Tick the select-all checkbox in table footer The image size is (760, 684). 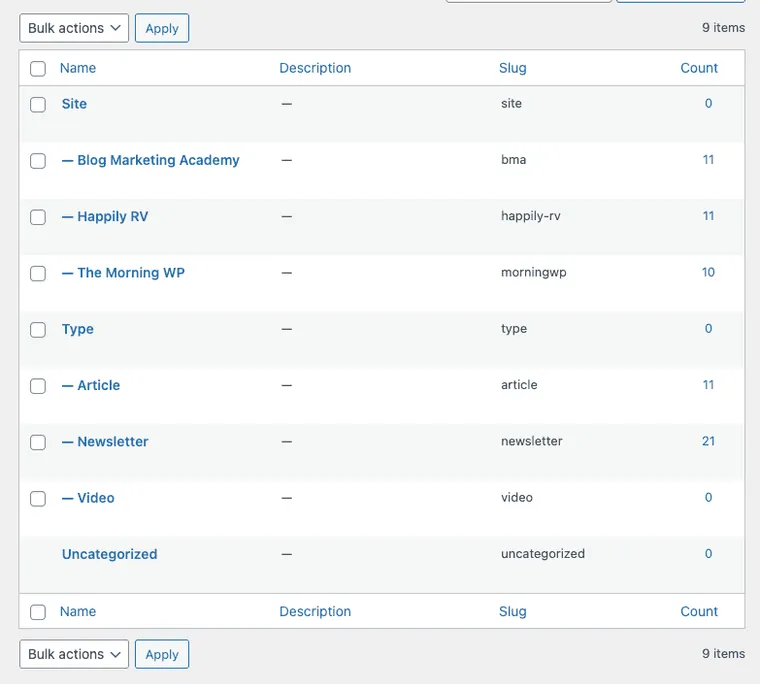38,612
